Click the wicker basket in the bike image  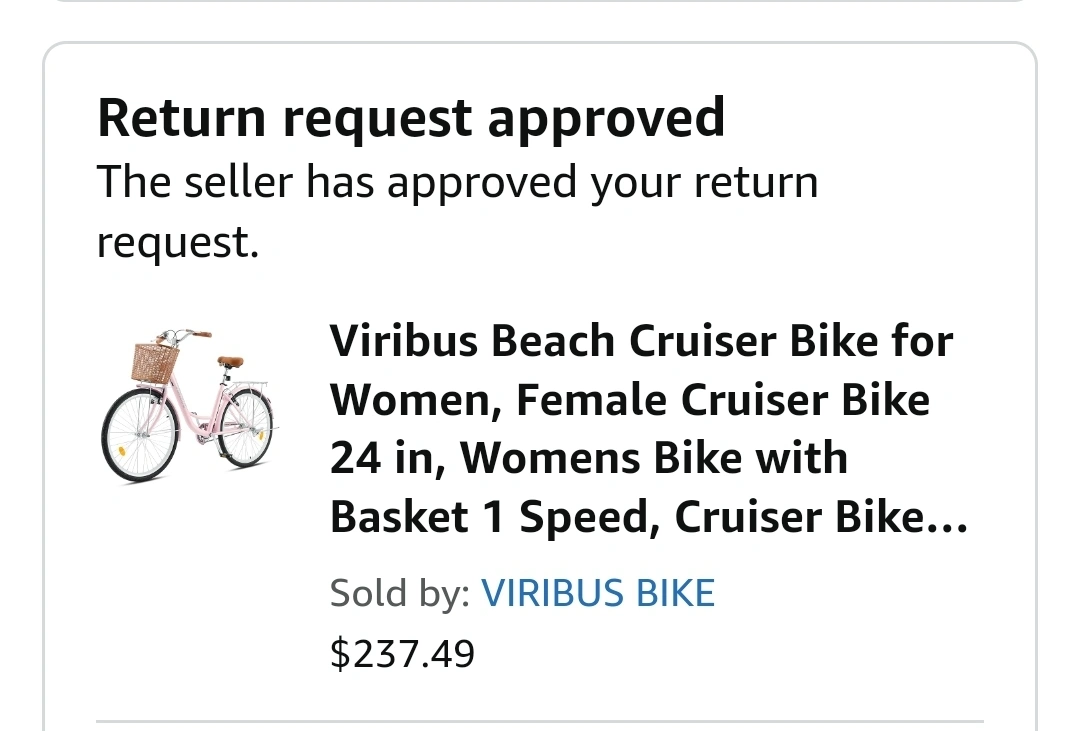[154, 362]
